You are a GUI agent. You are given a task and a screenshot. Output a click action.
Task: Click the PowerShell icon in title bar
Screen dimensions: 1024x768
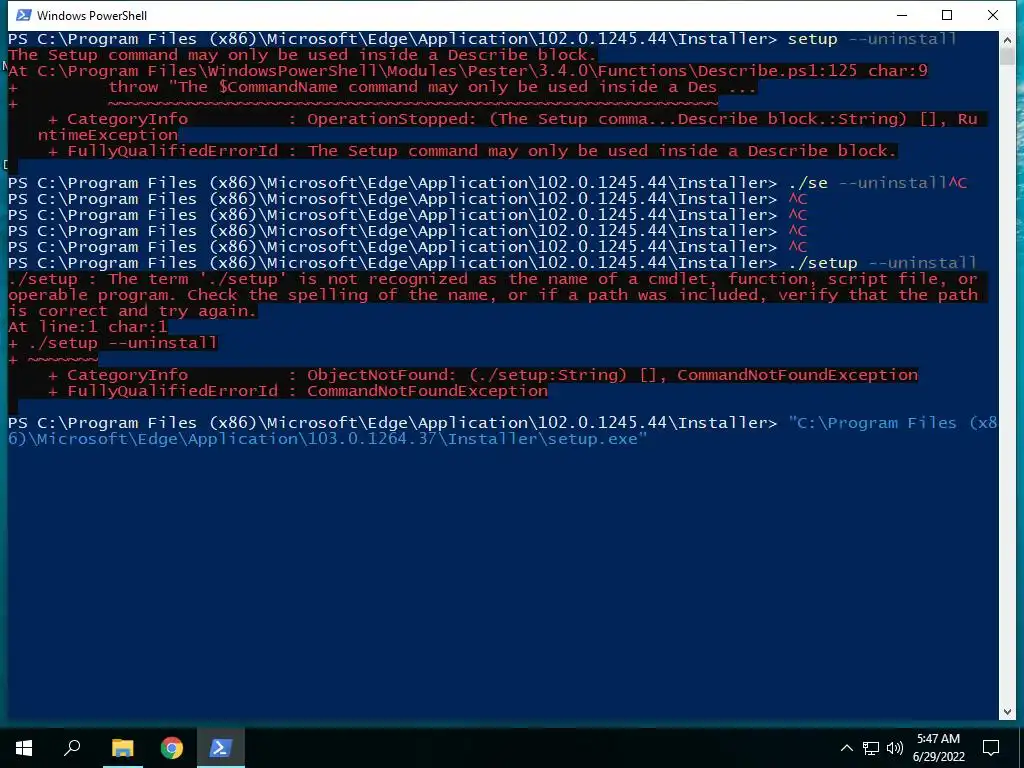pyautogui.click(x=24, y=15)
